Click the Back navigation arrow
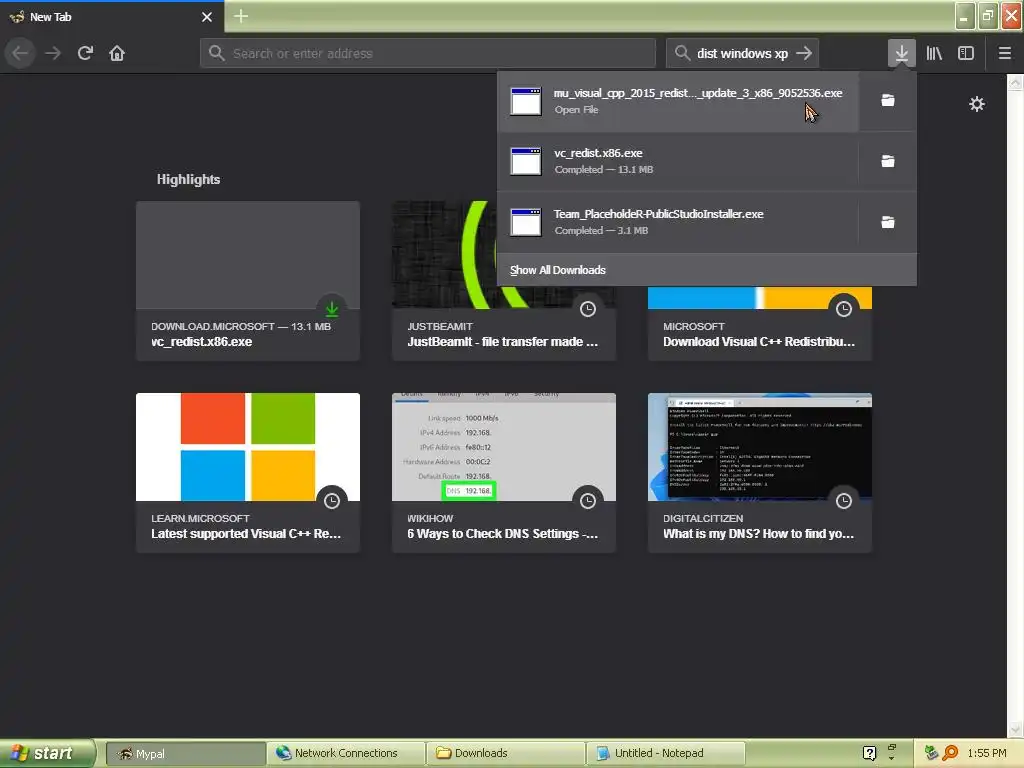The width and height of the screenshot is (1024, 768). click(20, 53)
